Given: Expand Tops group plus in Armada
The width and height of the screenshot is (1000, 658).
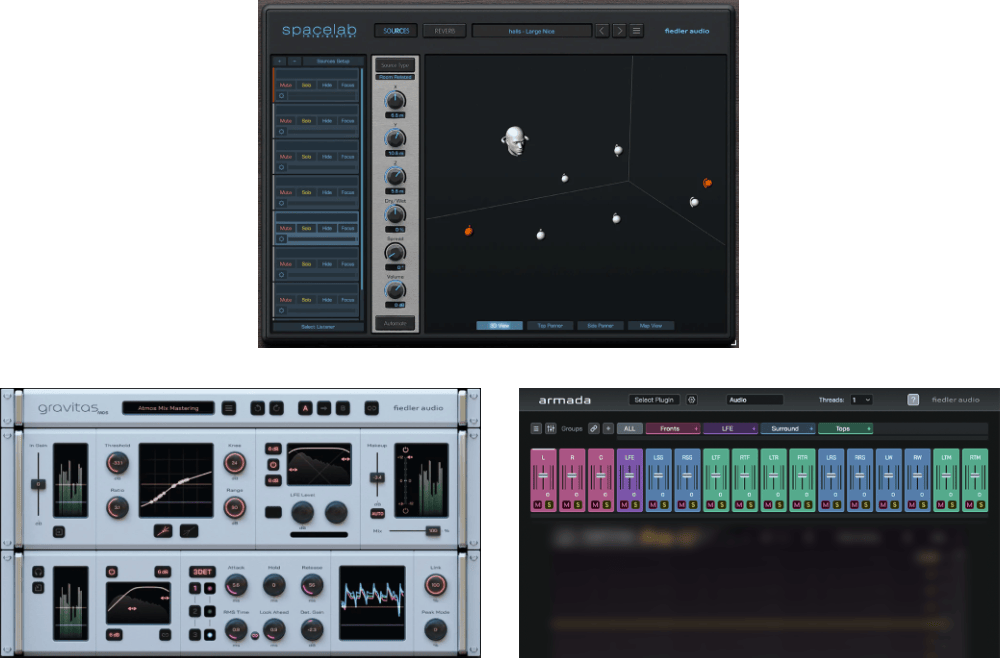Looking at the screenshot, I should [x=869, y=428].
